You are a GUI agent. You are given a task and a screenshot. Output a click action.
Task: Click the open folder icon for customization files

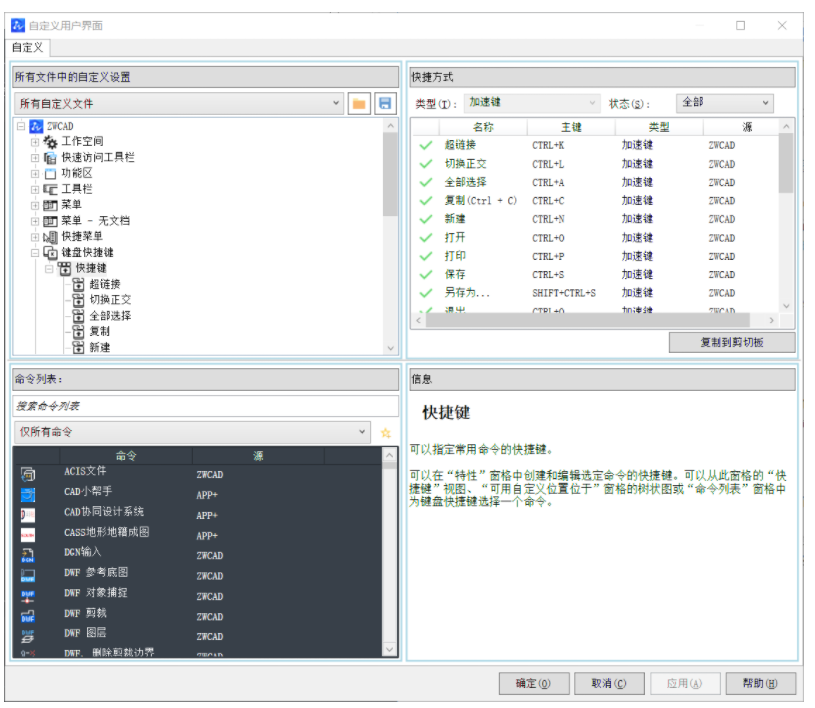pos(360,104)
